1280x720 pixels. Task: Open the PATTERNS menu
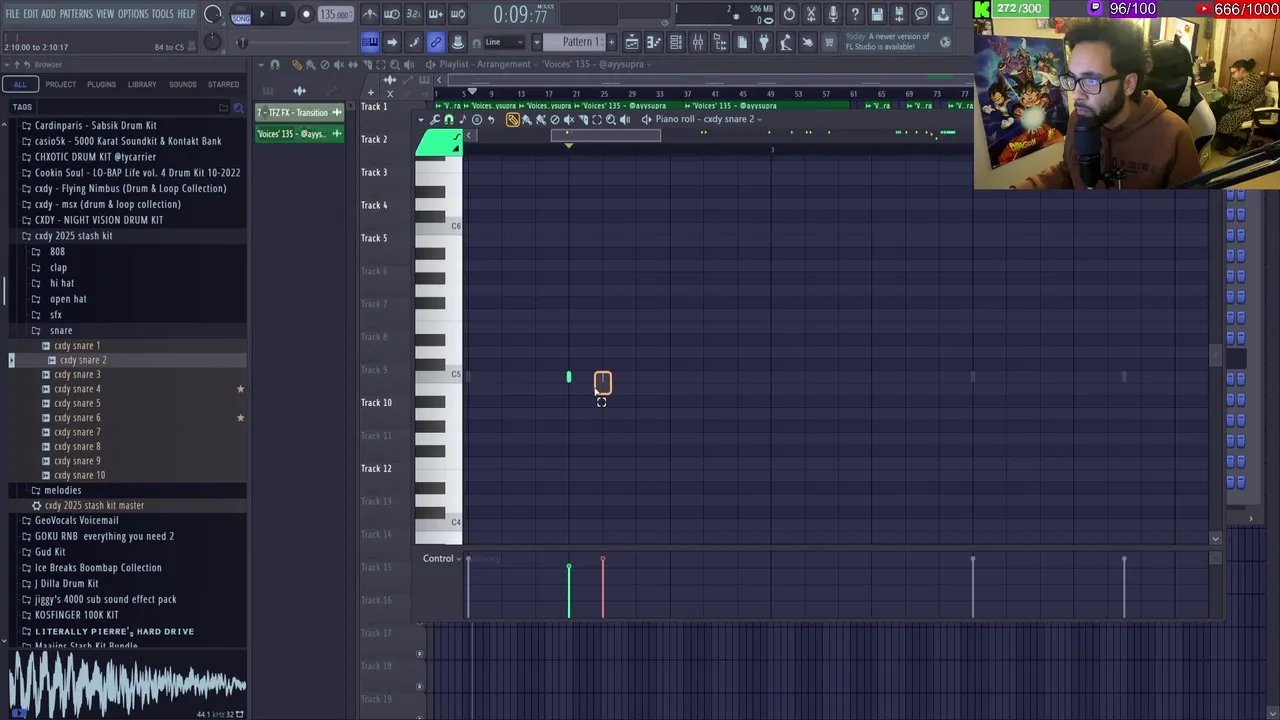point(76,14)
